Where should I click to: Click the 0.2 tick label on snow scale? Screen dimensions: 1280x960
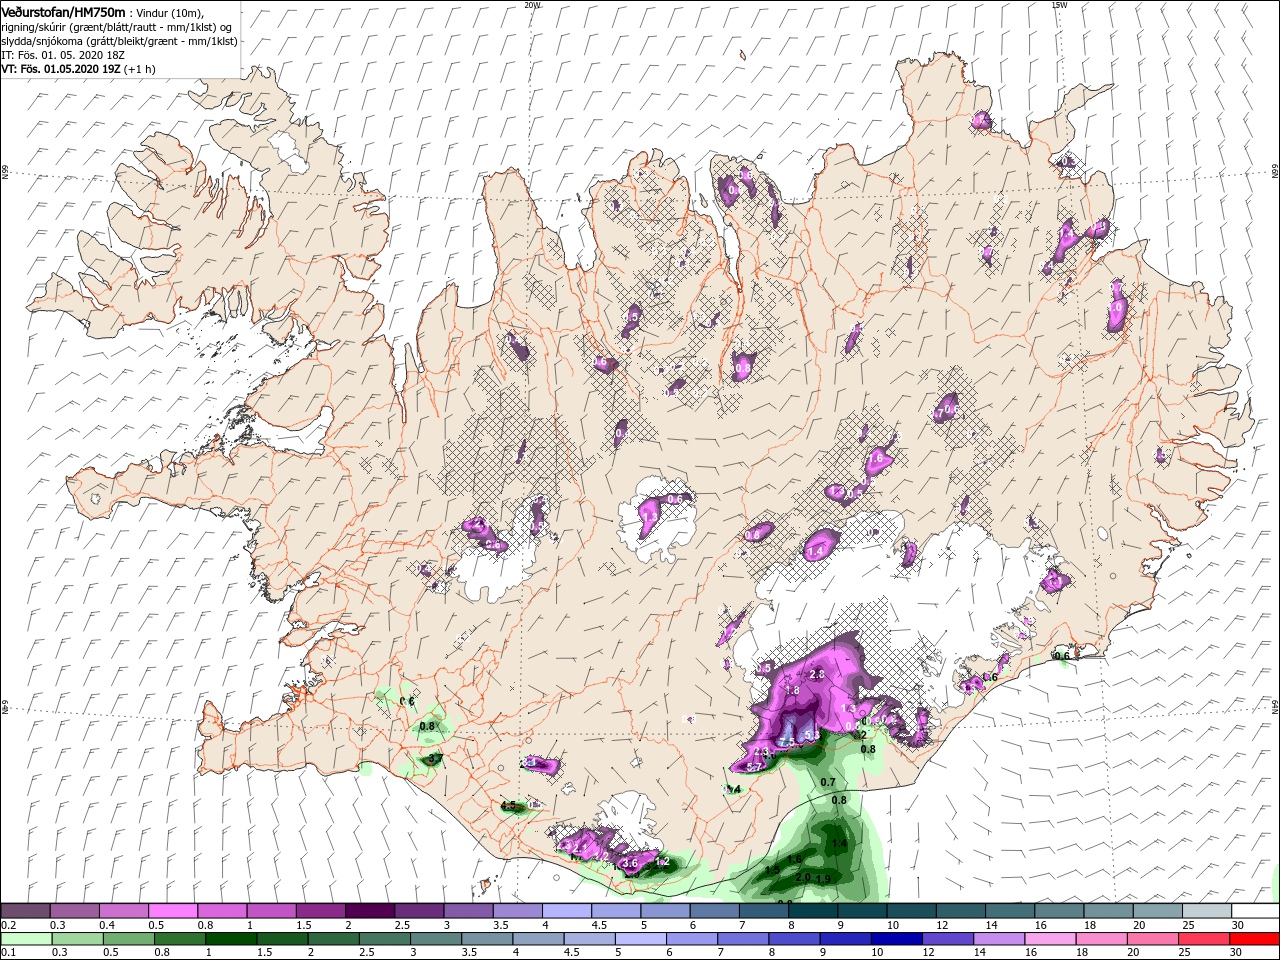(8, 925)
